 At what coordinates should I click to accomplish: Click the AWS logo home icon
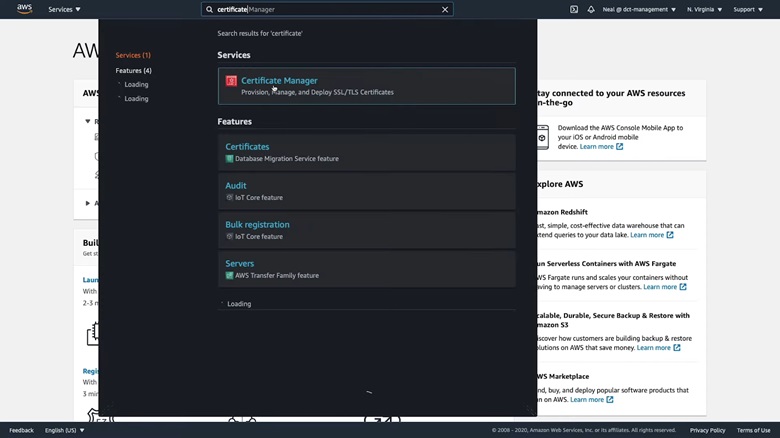24,8
